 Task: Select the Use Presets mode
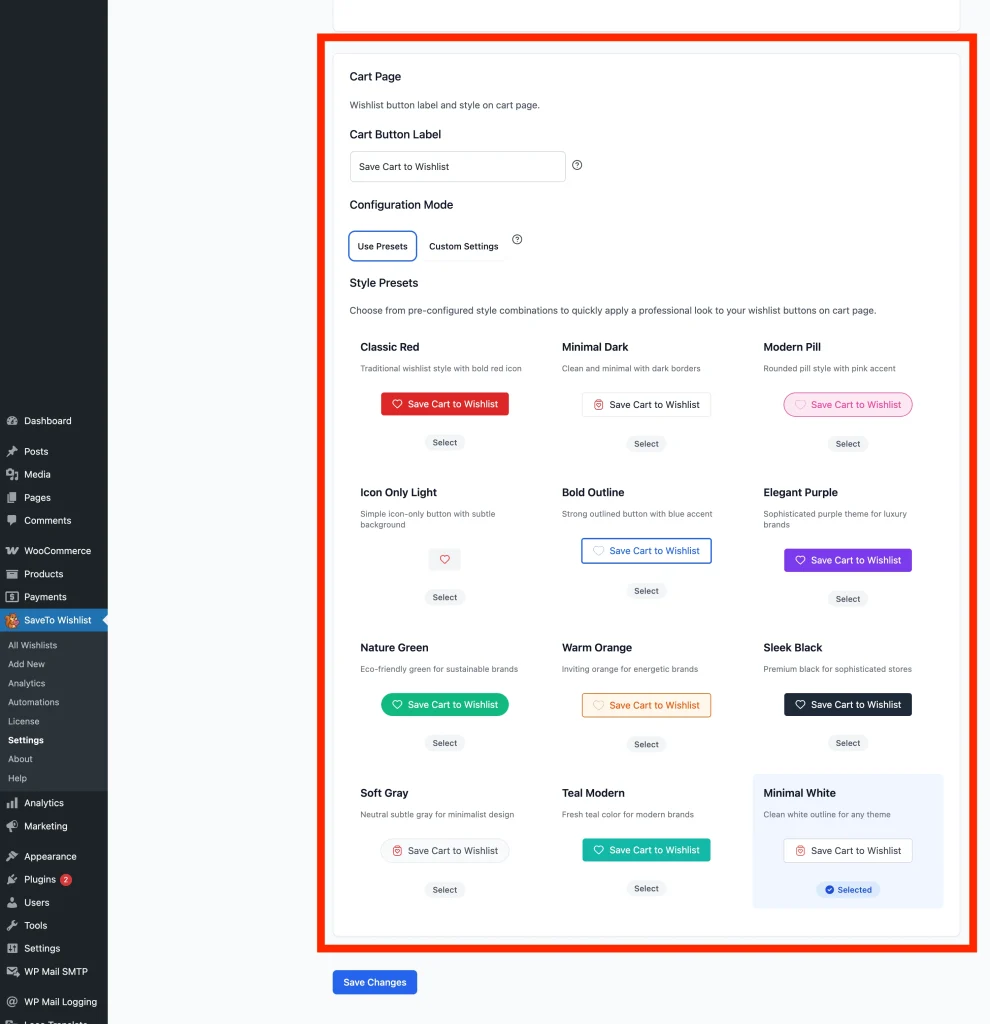(x=383, y=246)
